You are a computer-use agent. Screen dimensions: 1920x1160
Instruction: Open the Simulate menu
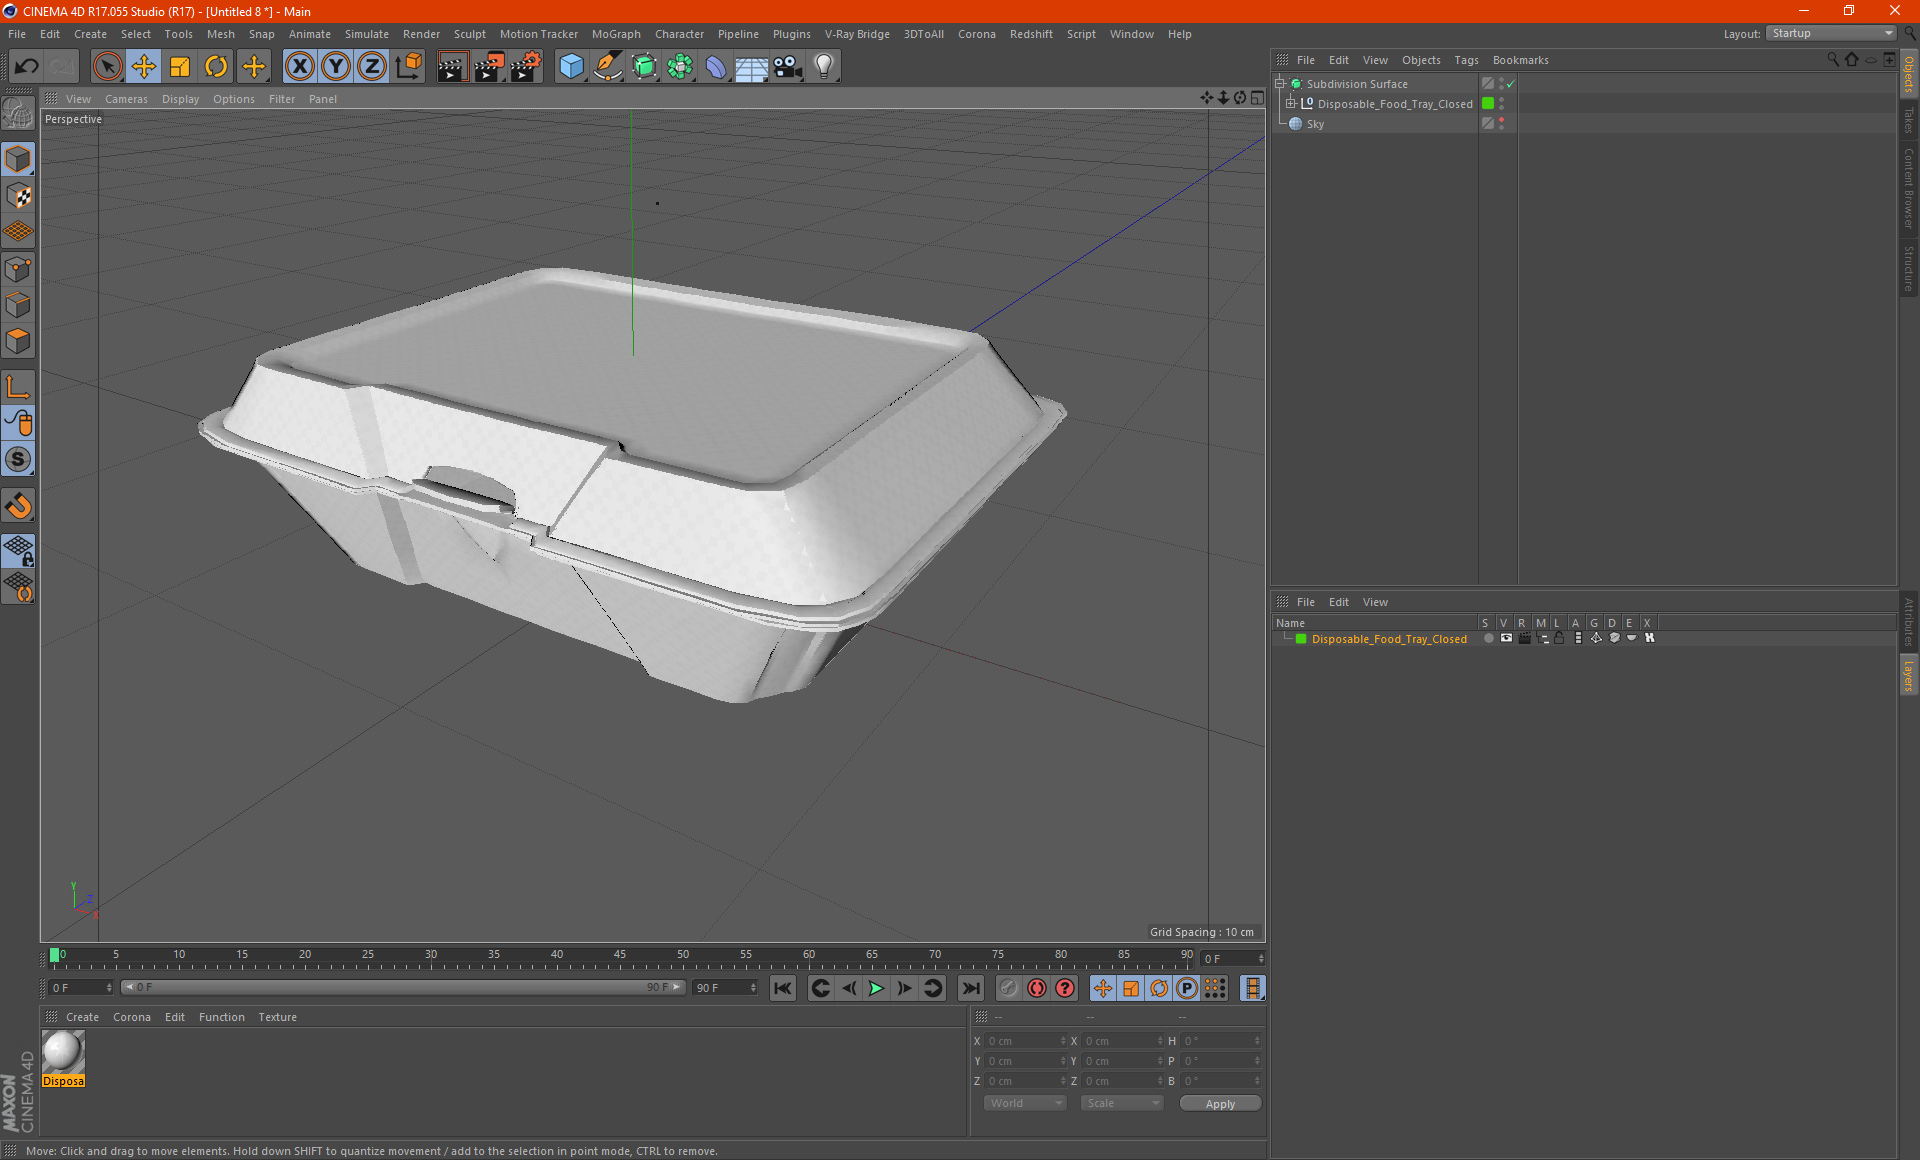click(x=367, y=34)
